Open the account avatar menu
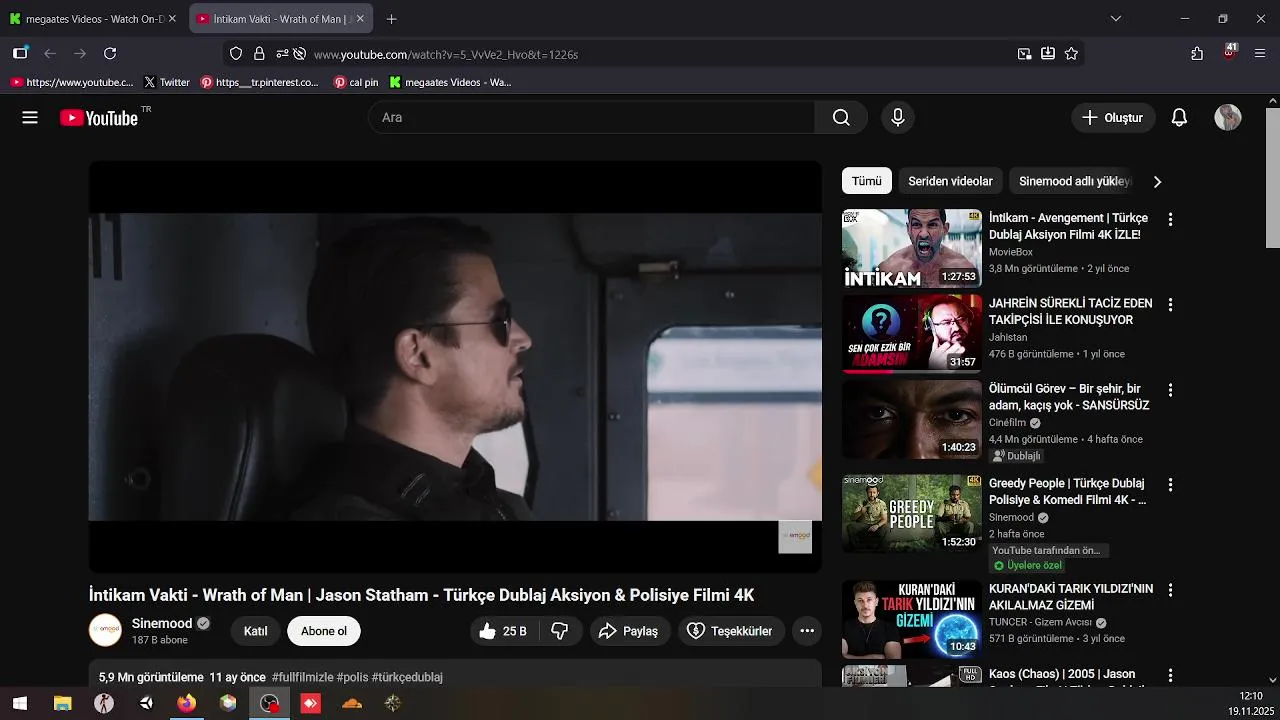This screenshot has width=1280, height=720. pos(1228,118)
